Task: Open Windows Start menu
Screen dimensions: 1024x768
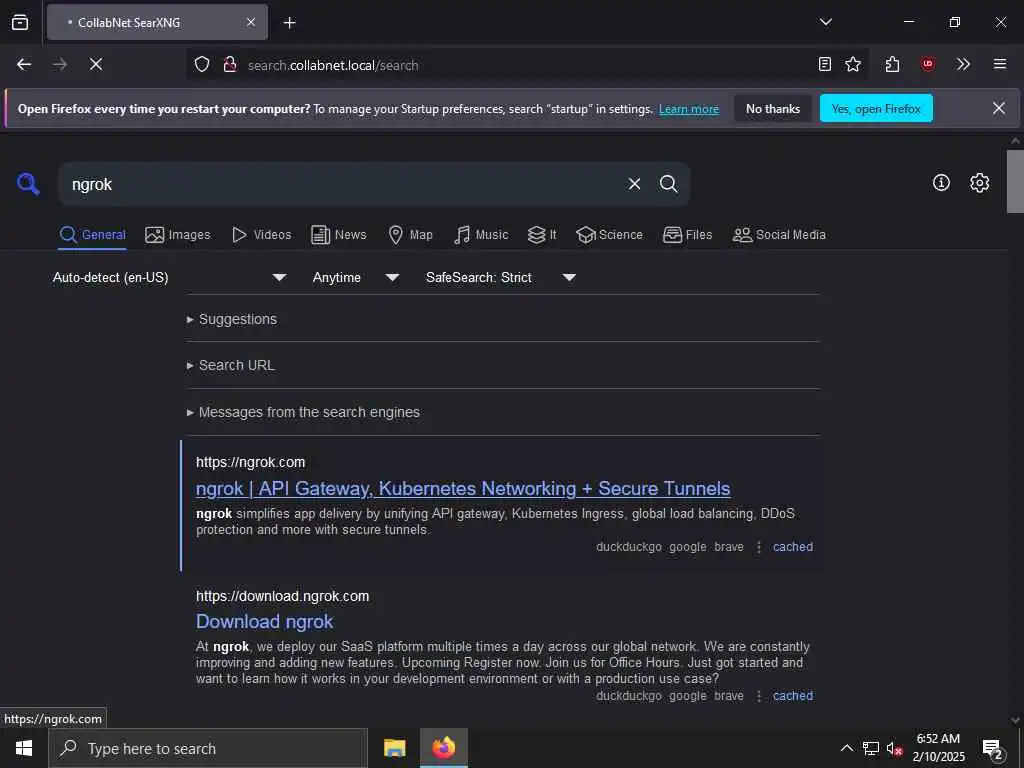Action: pos(24,748)
